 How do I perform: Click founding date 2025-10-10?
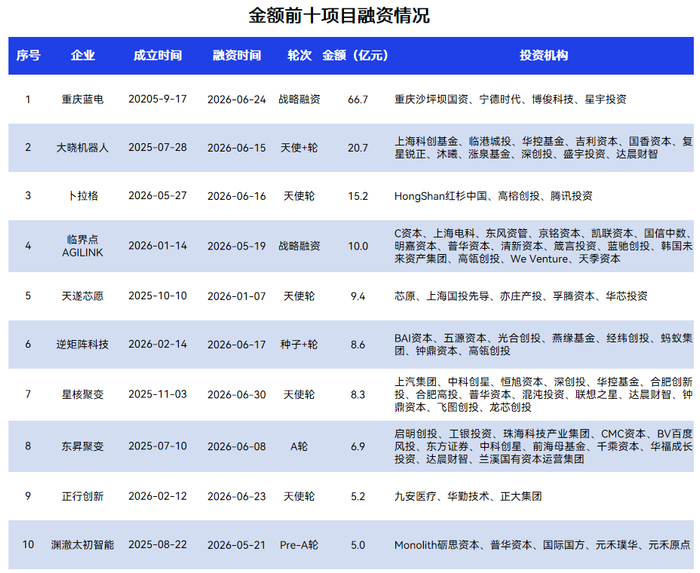pyautogui.click(x=158, y=296)
